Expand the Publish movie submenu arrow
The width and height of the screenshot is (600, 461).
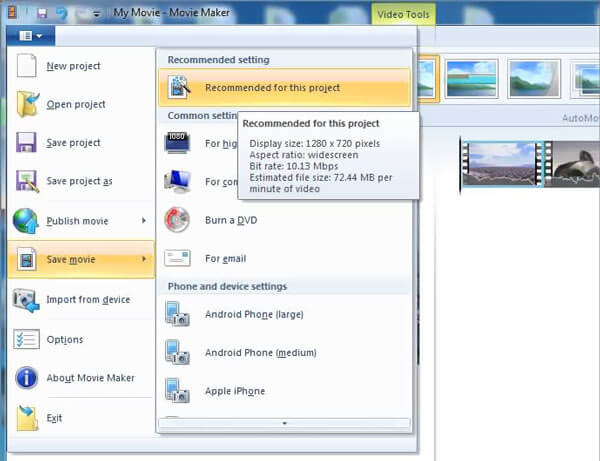144,221
